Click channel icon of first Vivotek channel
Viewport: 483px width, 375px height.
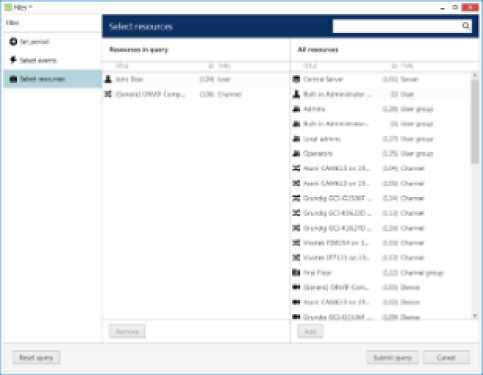[x=296, y=243]
